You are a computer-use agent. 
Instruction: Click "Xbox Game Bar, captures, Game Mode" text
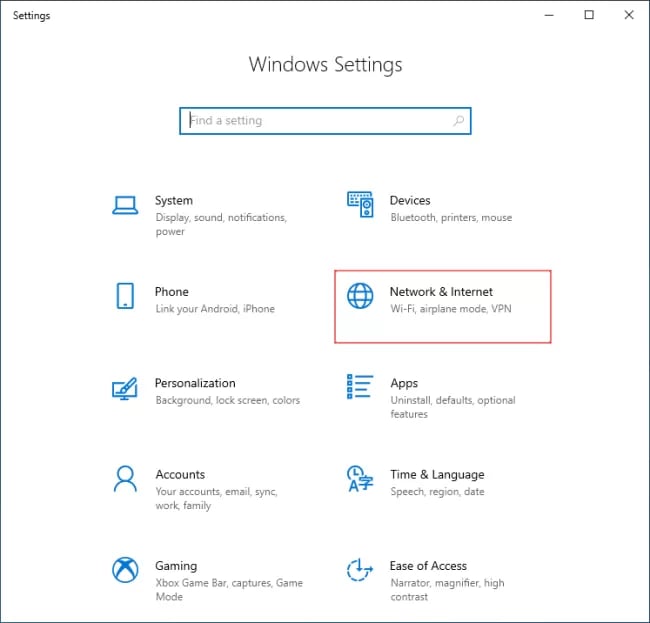click(x=229, y=590)
